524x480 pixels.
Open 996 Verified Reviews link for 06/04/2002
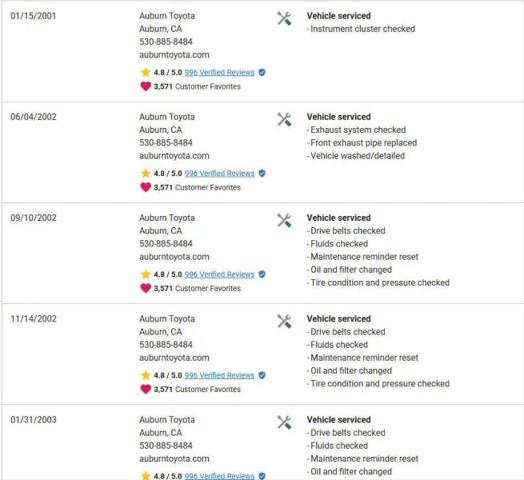pyautogui.click(x=220, y=173)
